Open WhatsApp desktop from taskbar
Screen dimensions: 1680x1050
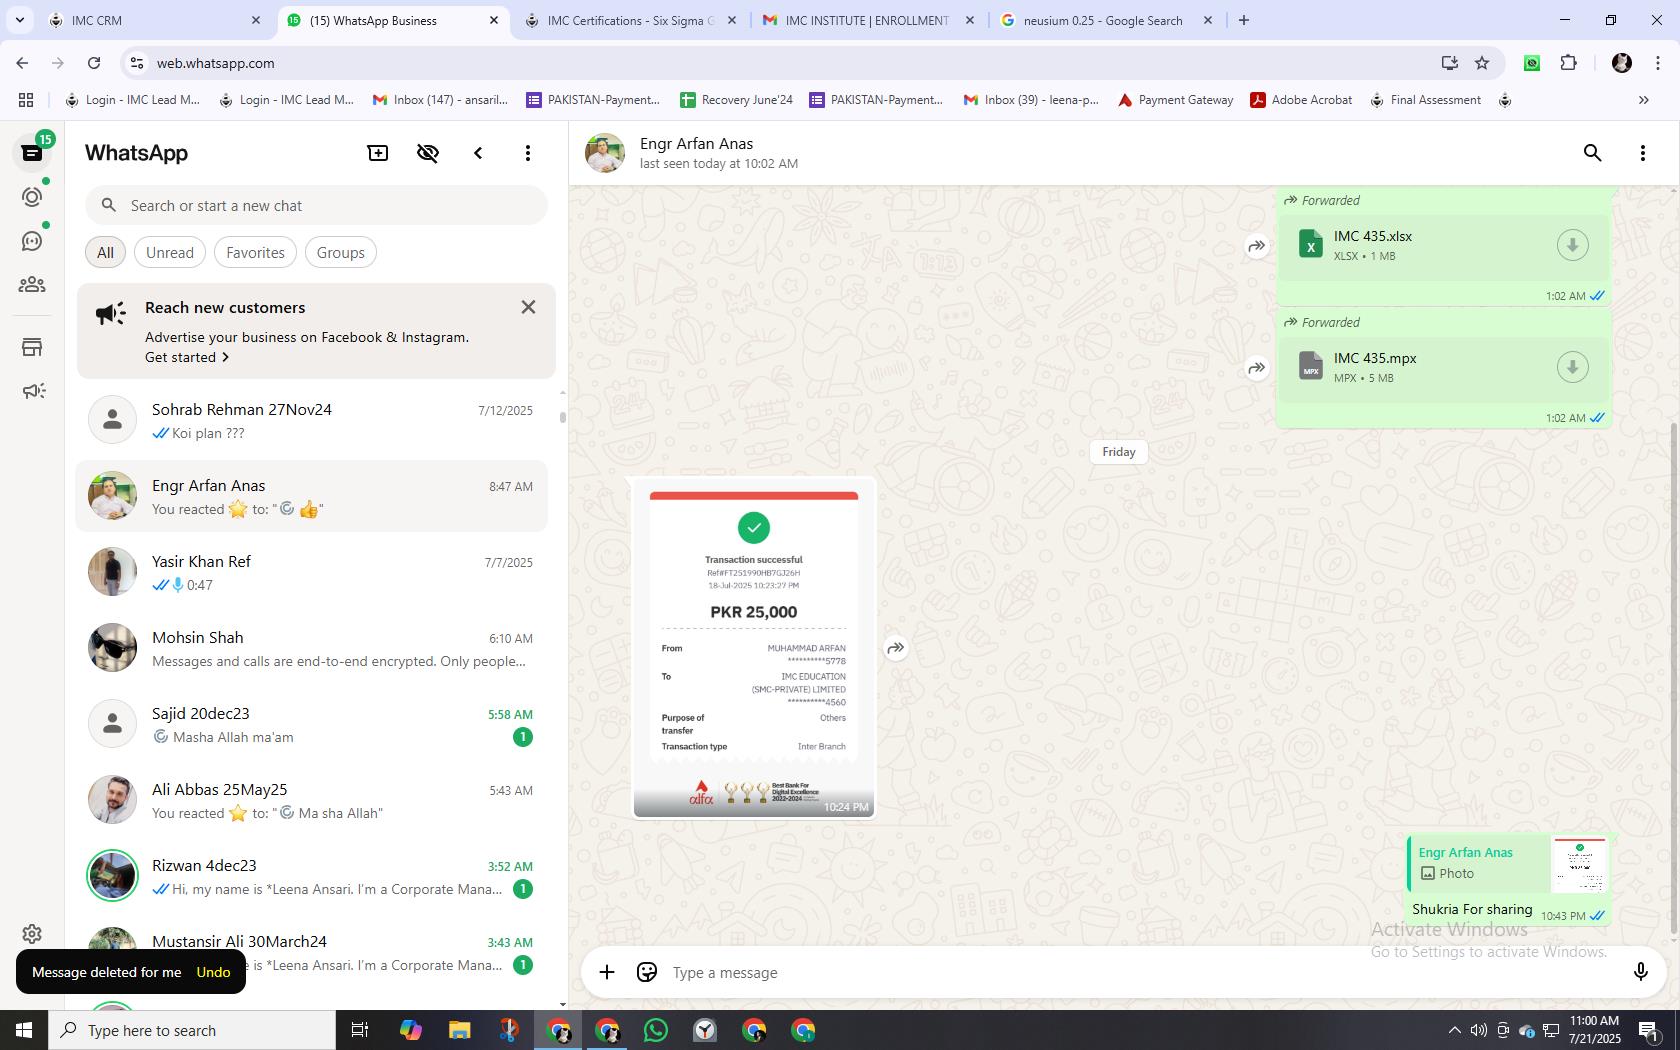[x=656, y=1030]
